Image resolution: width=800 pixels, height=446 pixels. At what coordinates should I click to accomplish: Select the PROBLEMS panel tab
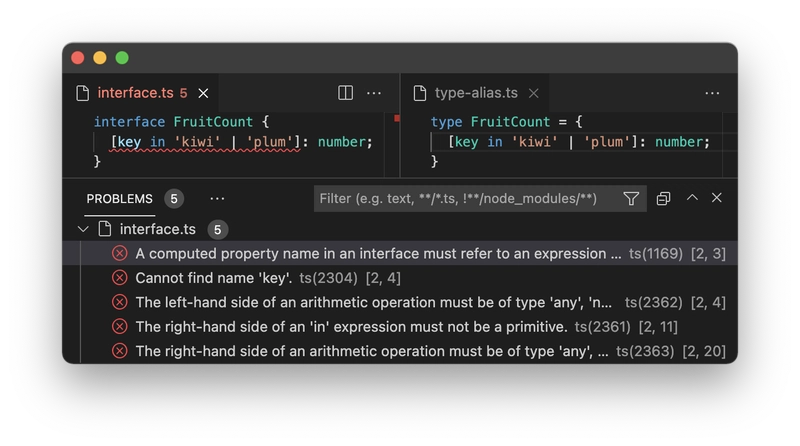(x=119, y=199)
